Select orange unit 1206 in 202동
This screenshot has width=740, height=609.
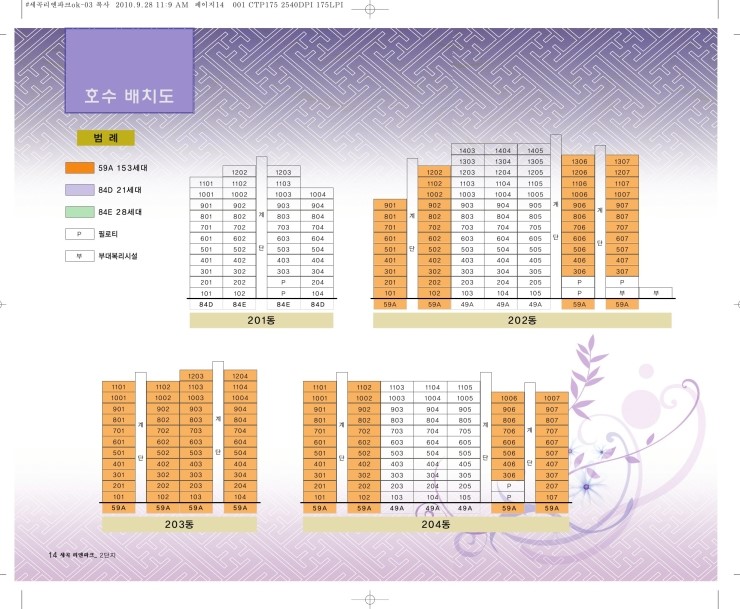pyautogui.click(x=580, y=172)
